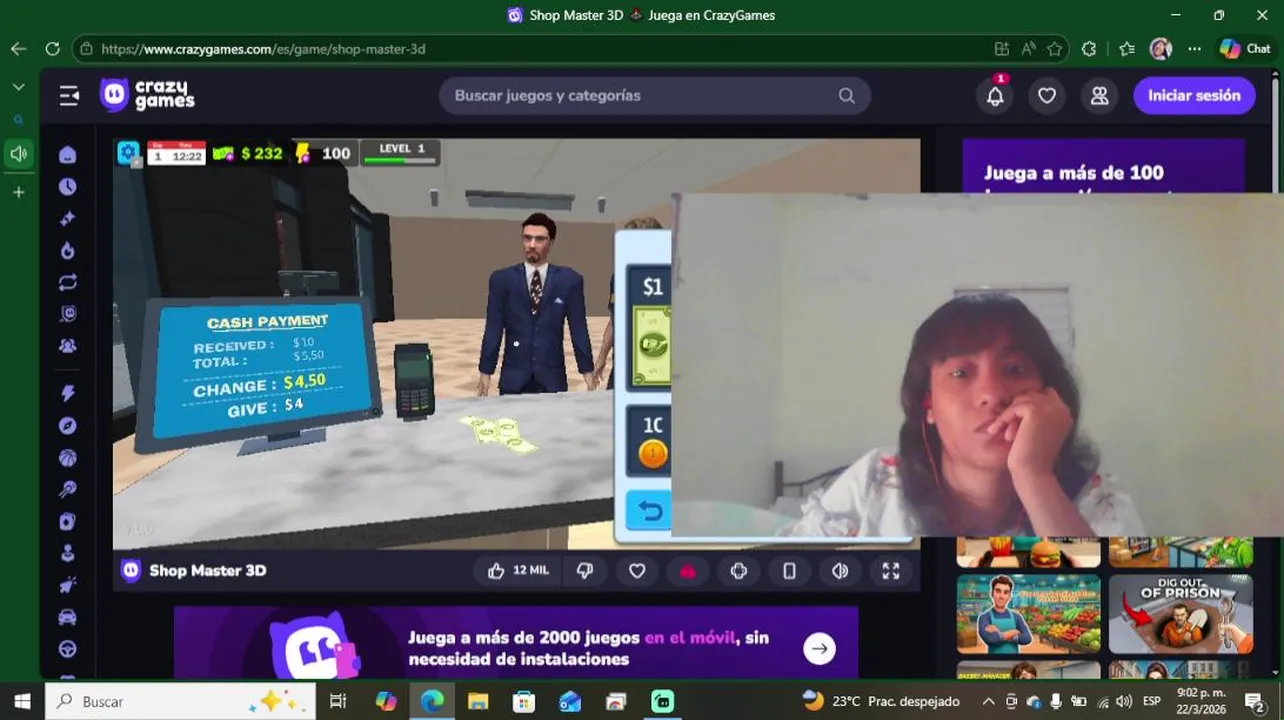Image resolution: width=1284 pixels, height=720 pixels.
Task: Click the search magnifier icon
Action: (847, 96)
